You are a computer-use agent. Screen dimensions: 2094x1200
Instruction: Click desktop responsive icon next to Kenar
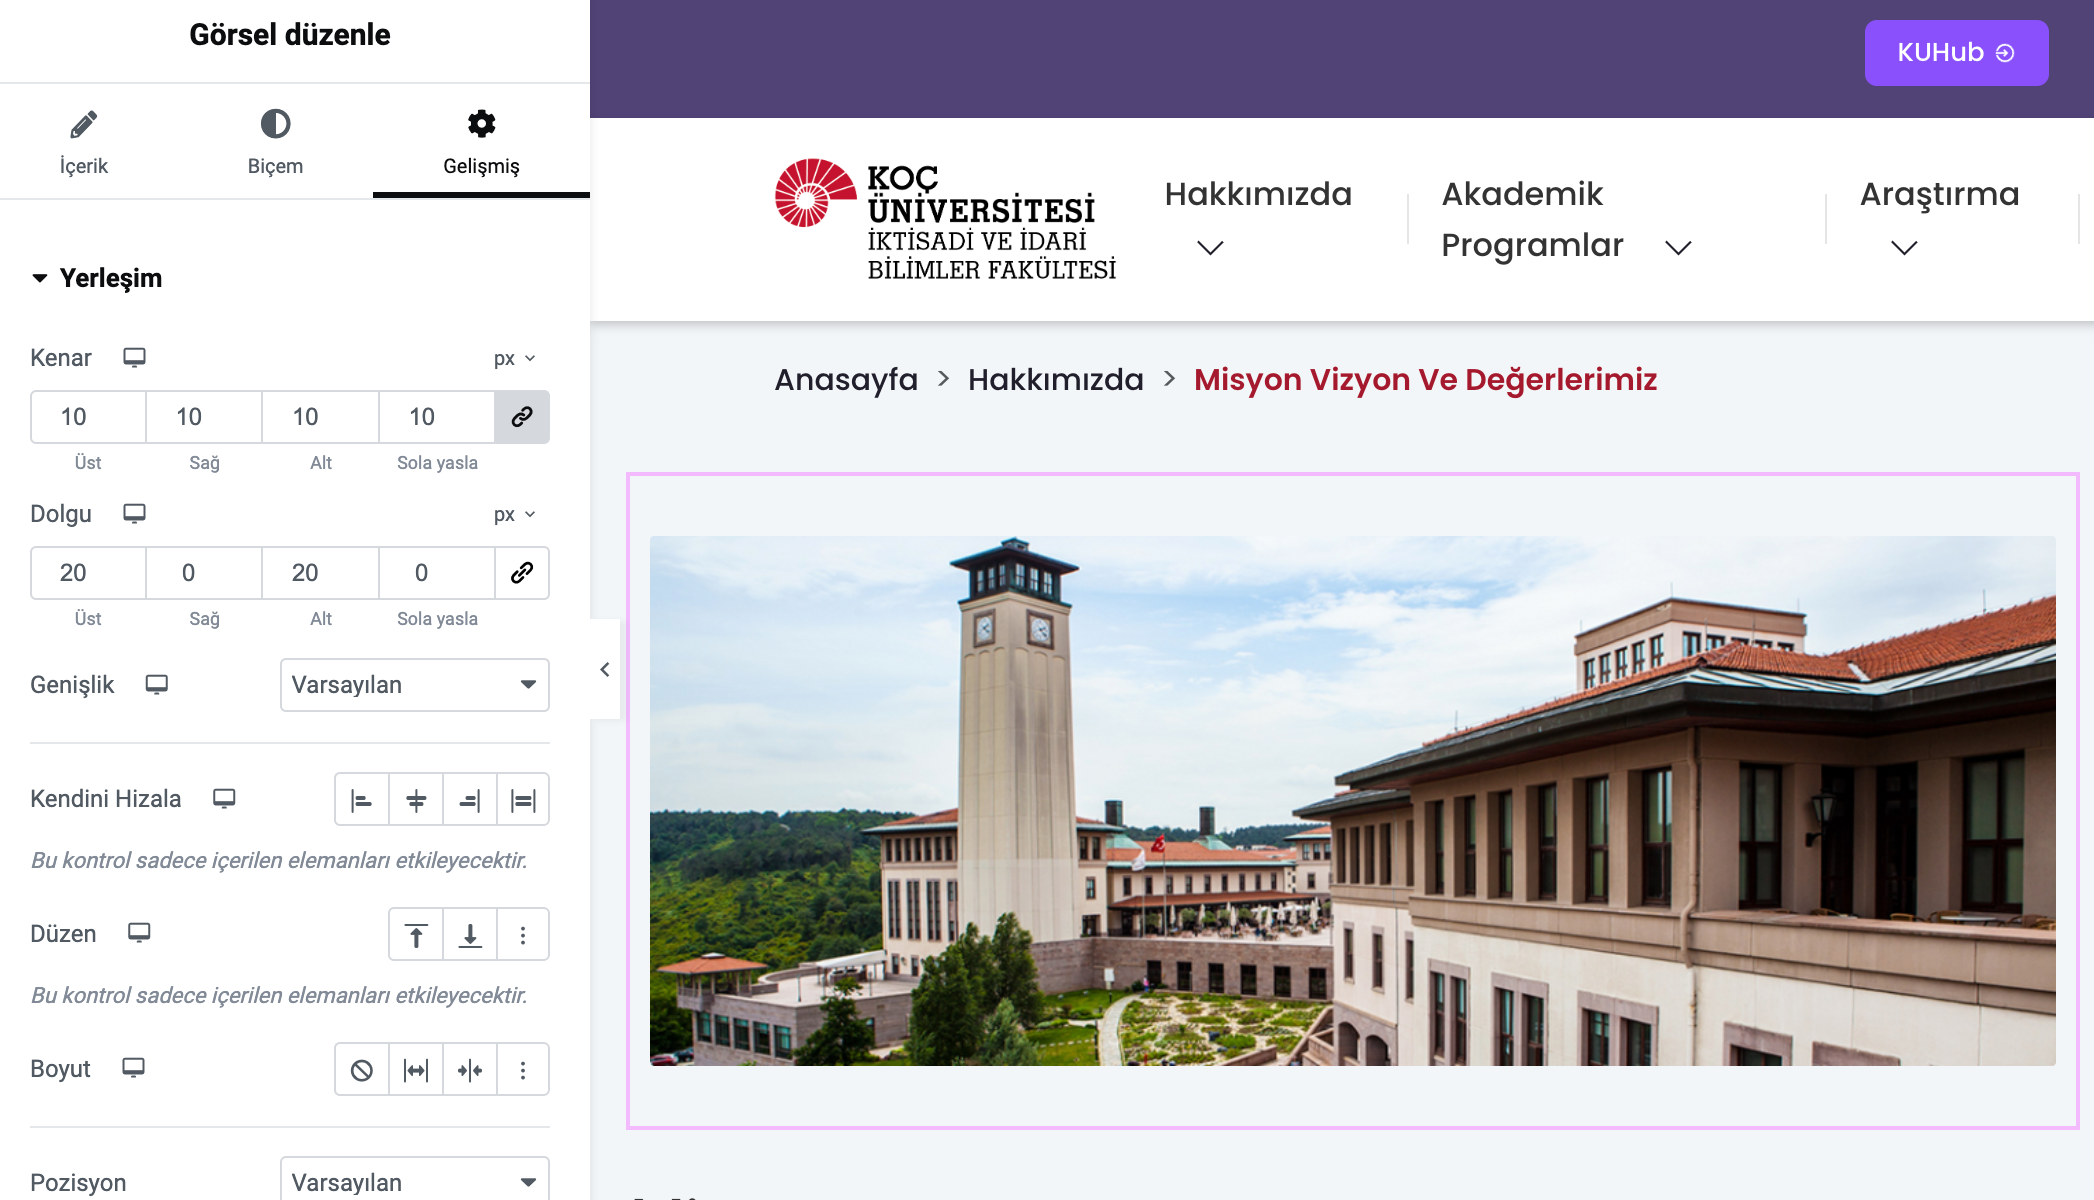[134, 358]
